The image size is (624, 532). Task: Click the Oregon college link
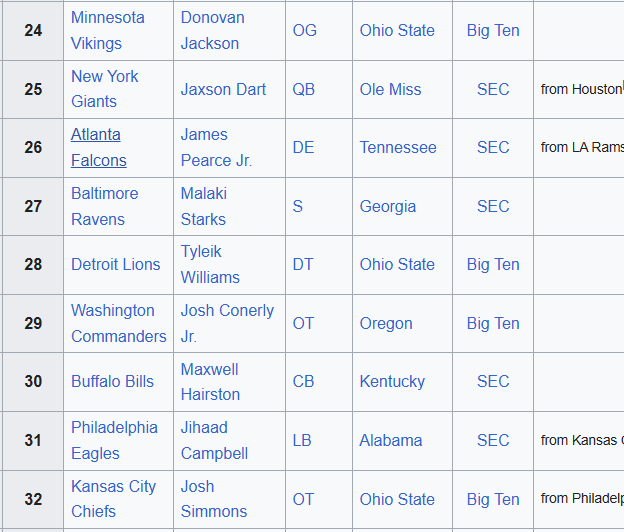386,323
